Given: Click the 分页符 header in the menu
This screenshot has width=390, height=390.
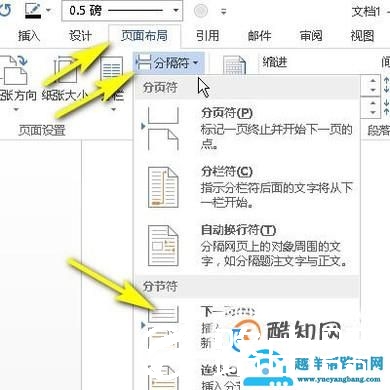Looking at the screenshot, I should coord(160,87).
